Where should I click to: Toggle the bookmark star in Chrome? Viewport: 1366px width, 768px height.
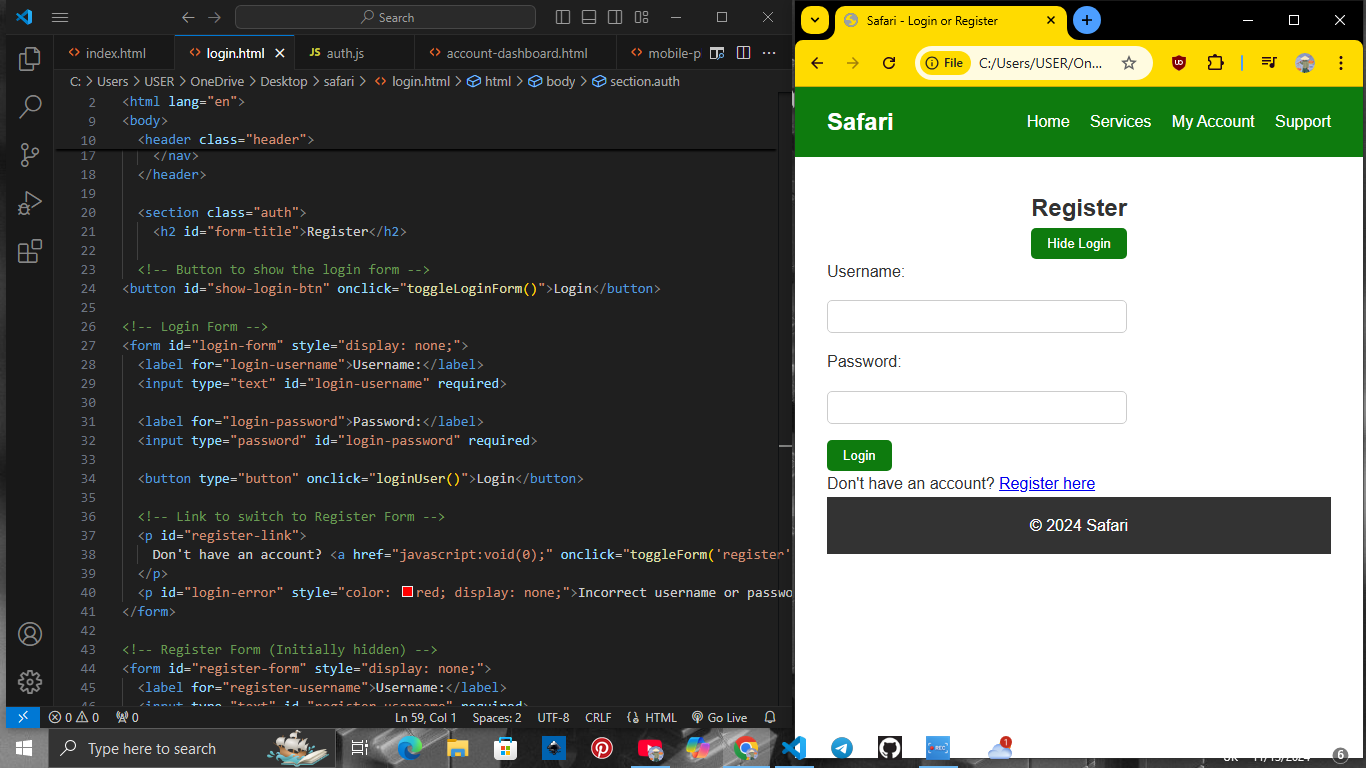pyautogui.click(x=1130, y=62)
